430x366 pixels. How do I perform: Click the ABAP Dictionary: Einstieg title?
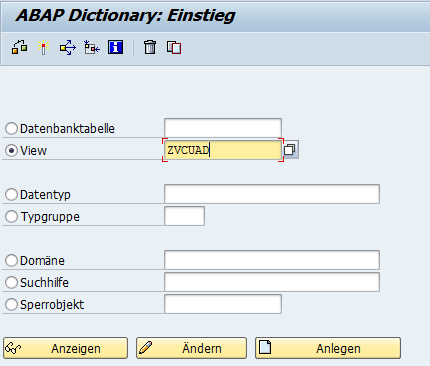[x=126, y=16]
